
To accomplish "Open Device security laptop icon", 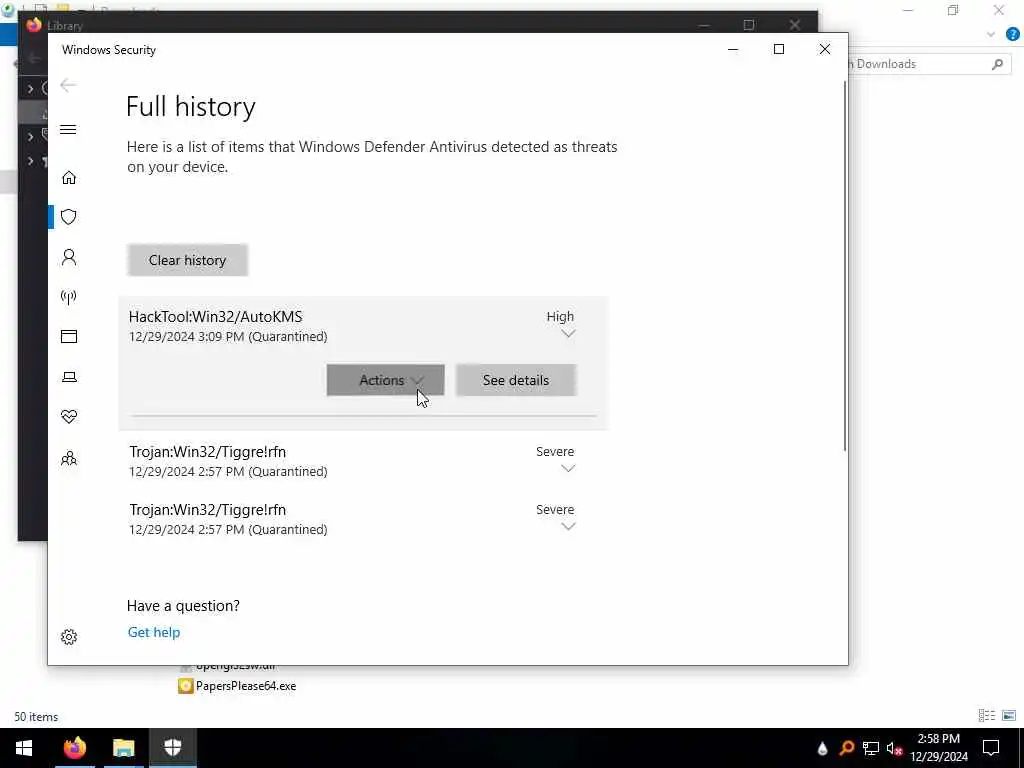I will (69, 377).
